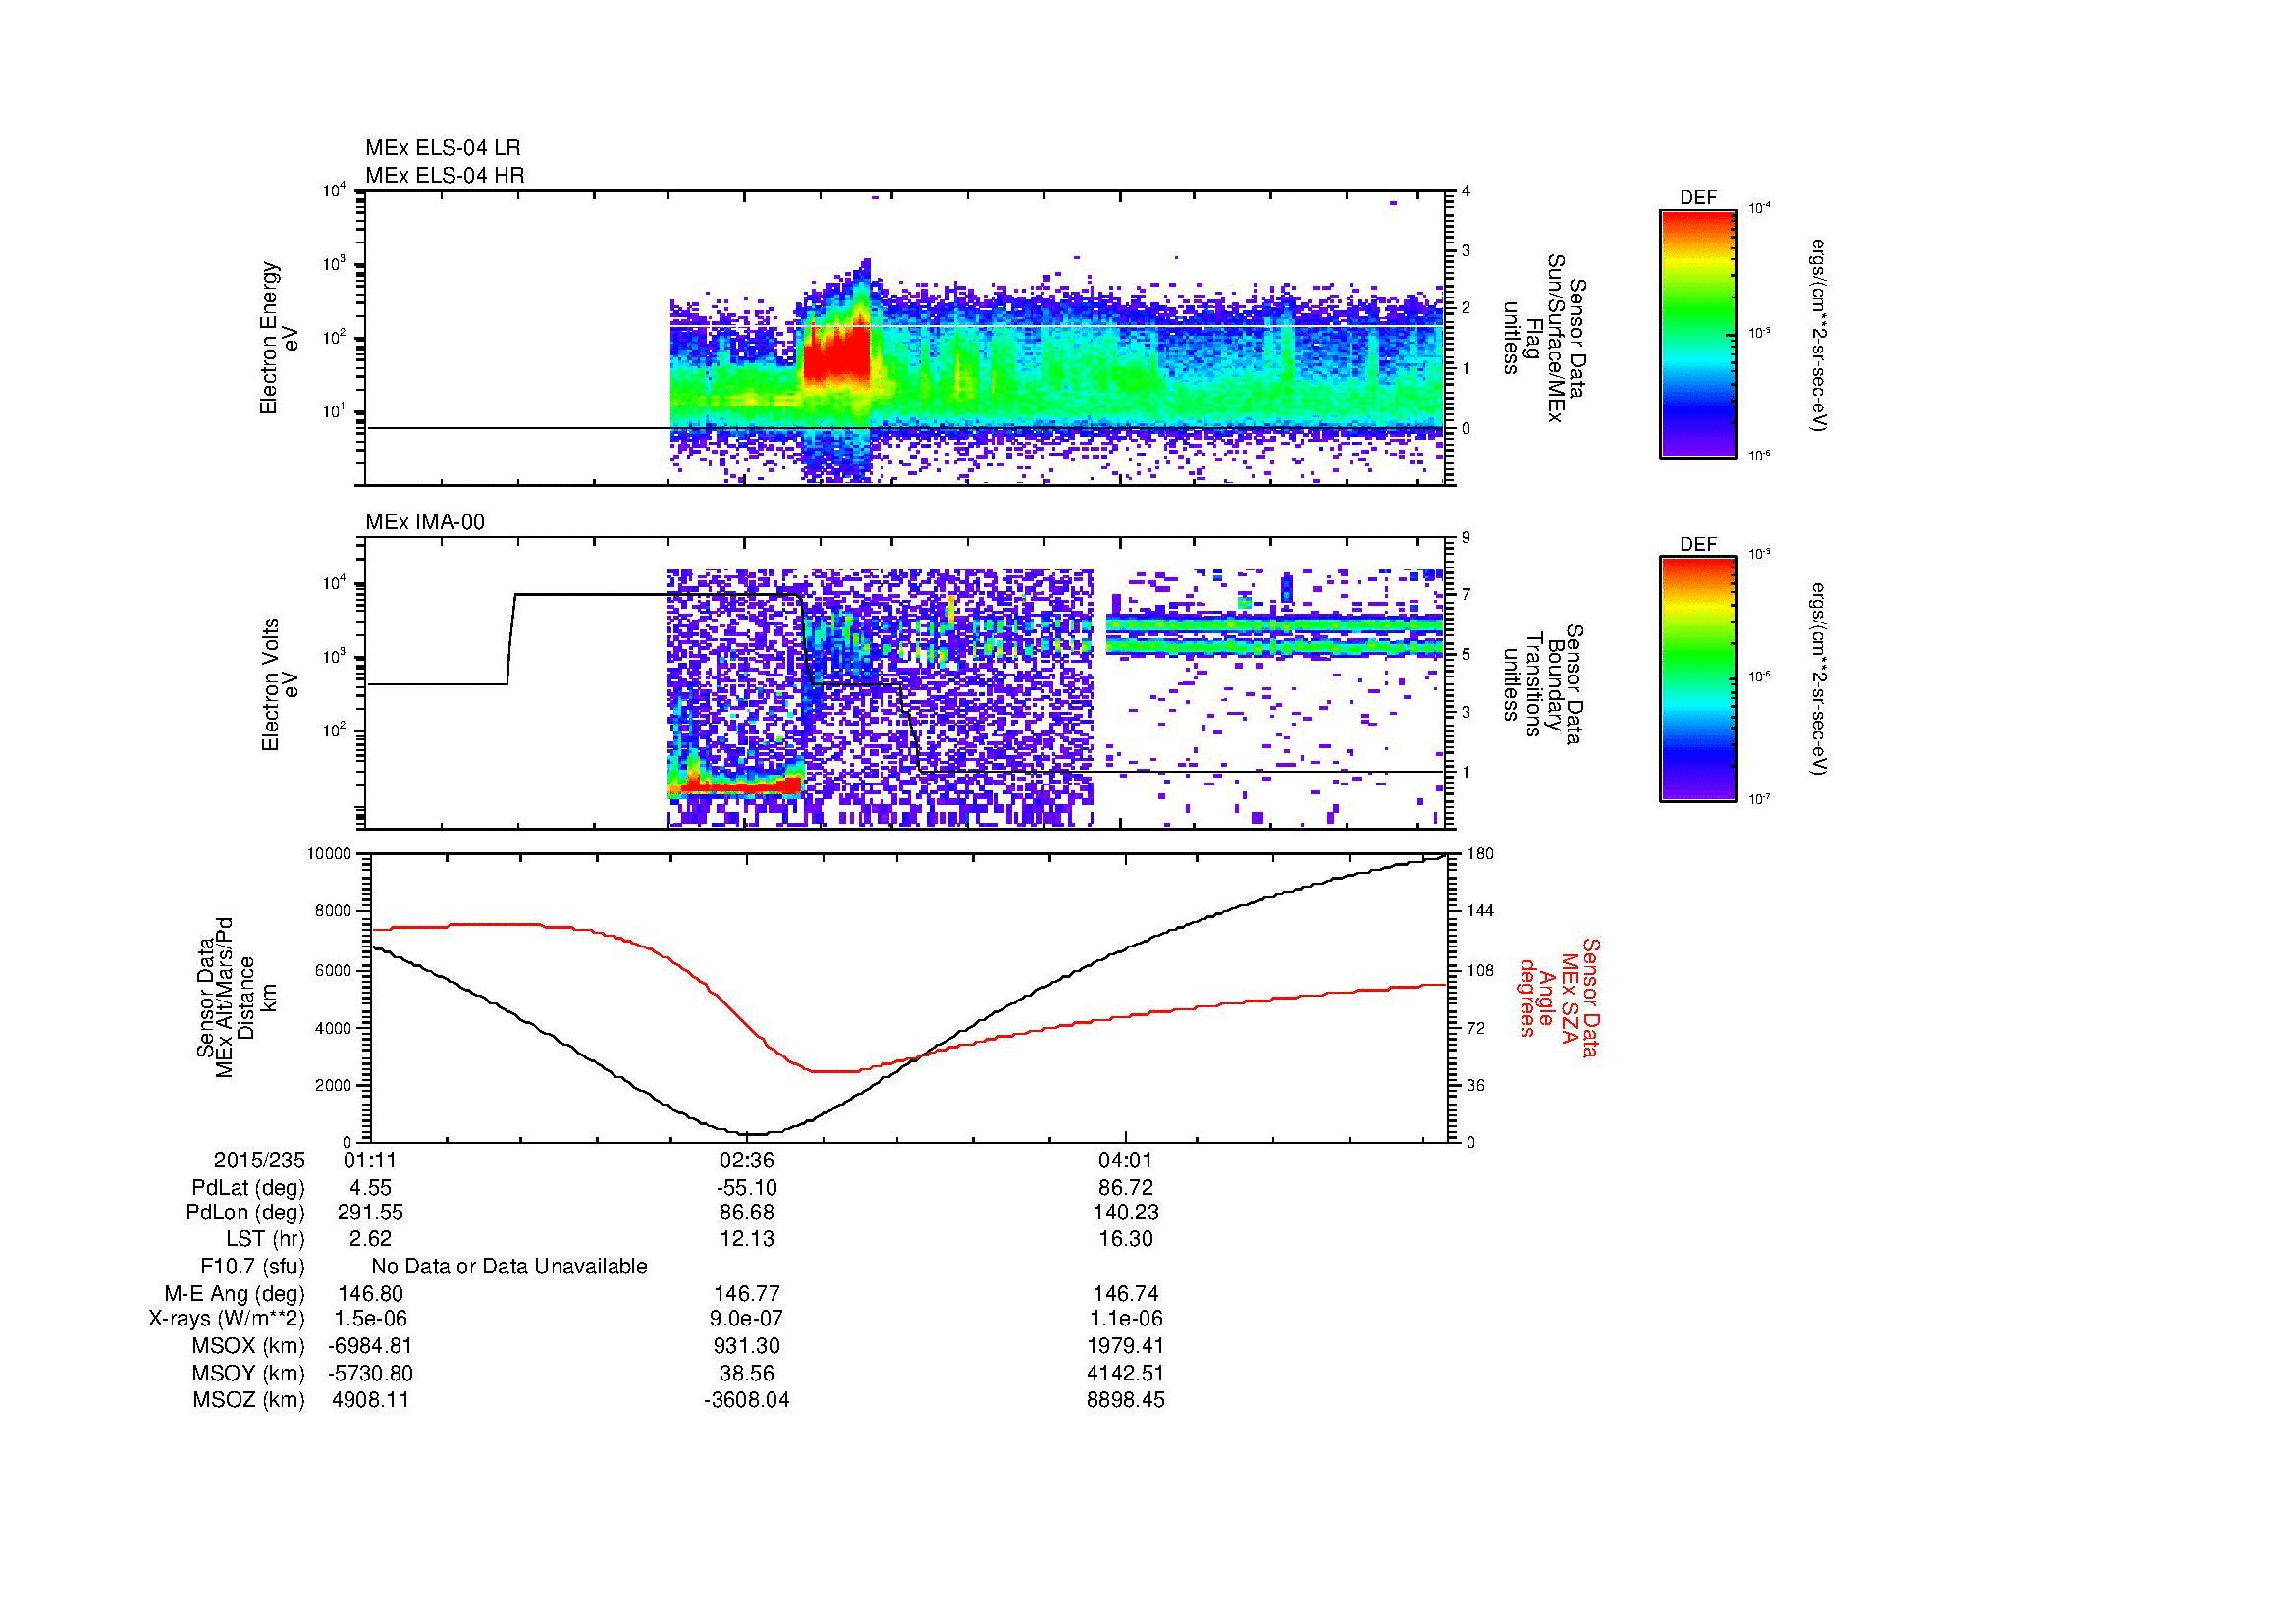The width and height of the screenshot is (2296, 1623).
Task: Select the 'M-E Ang (deg)' row label
Action: click(x=235, y=1294)
